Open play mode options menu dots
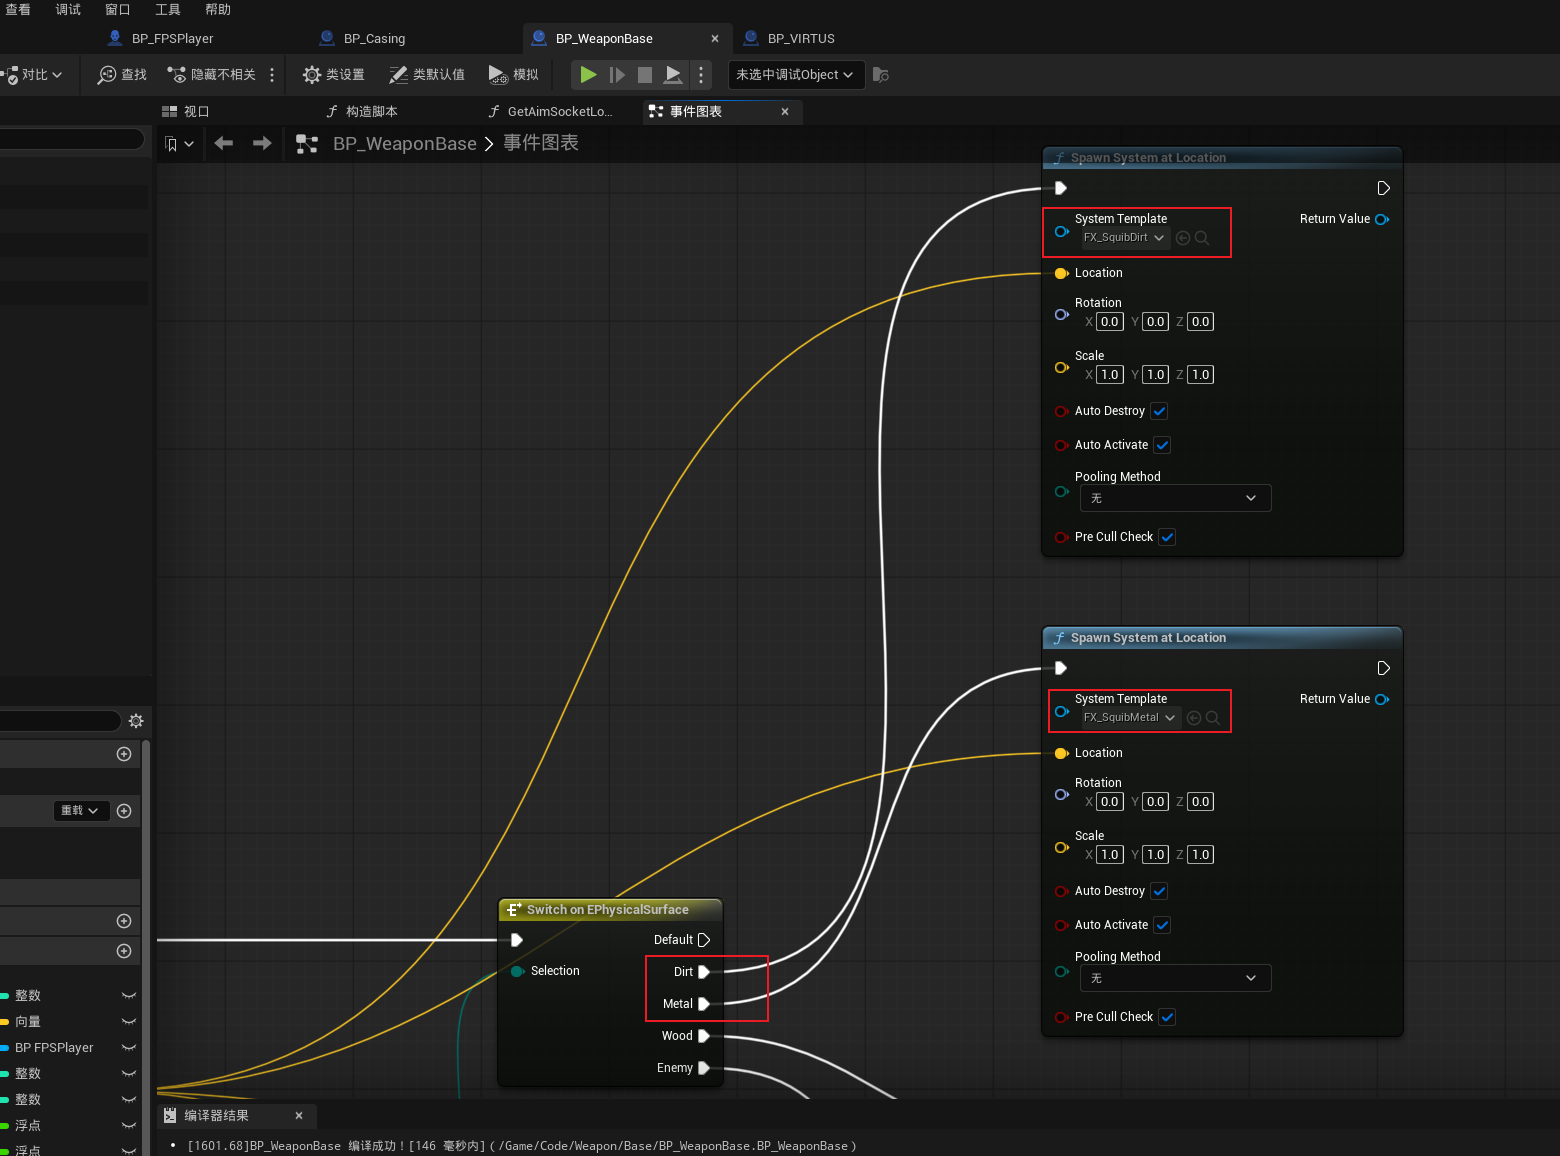The image size is (1560, 1156). coord(701,75)
